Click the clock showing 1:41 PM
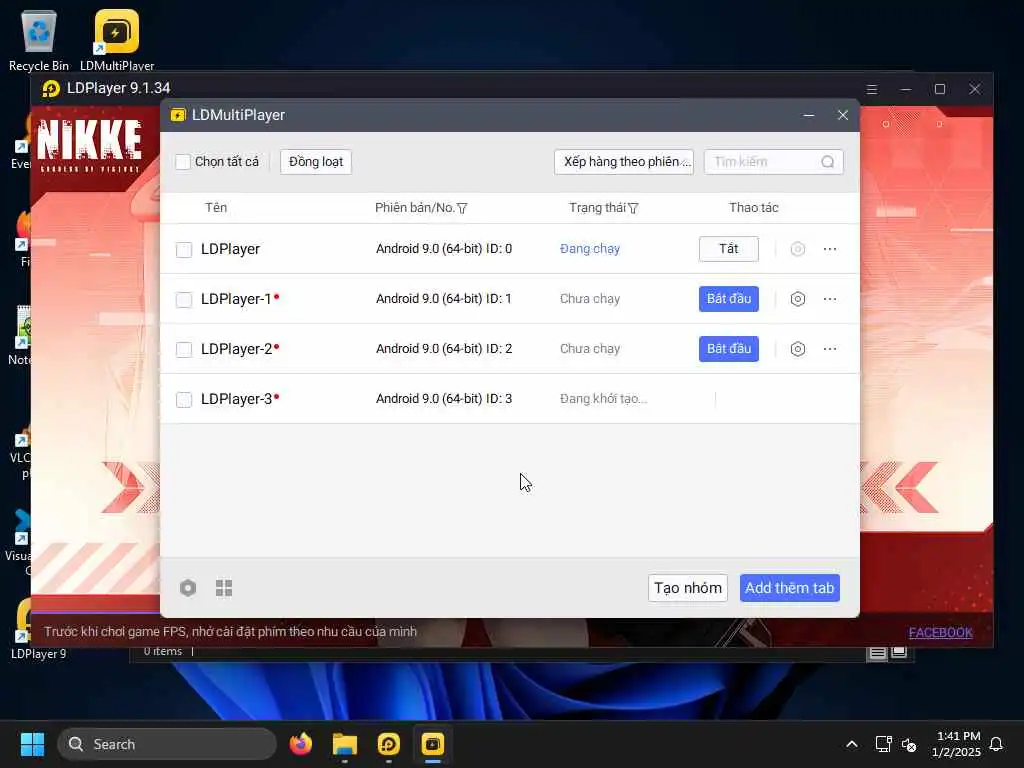 pyautogui.click(x=958, y=736)
